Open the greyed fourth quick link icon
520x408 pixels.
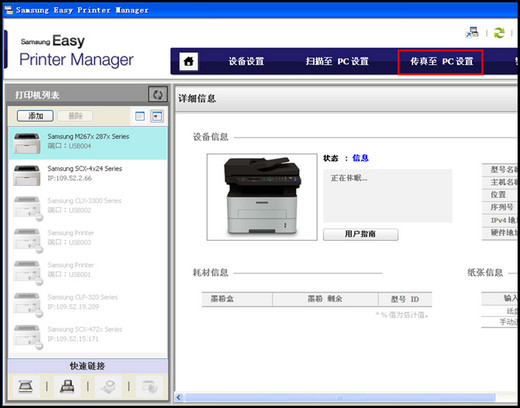tap(149, 387)
